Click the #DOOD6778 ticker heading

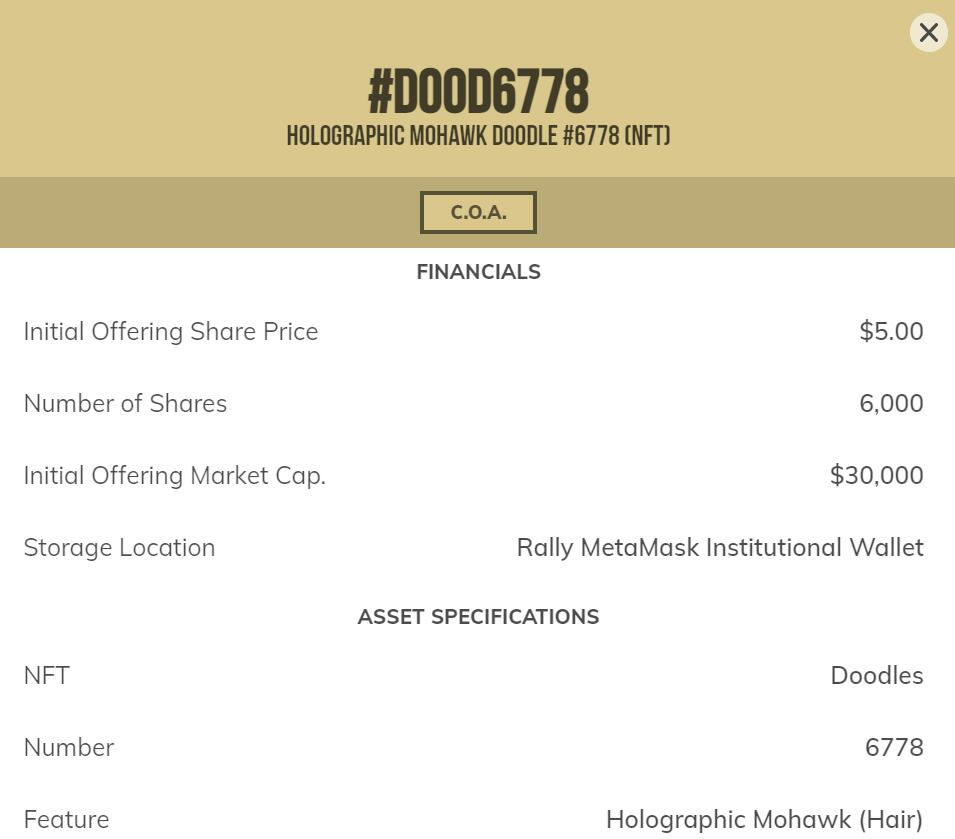tap(478, 92)
